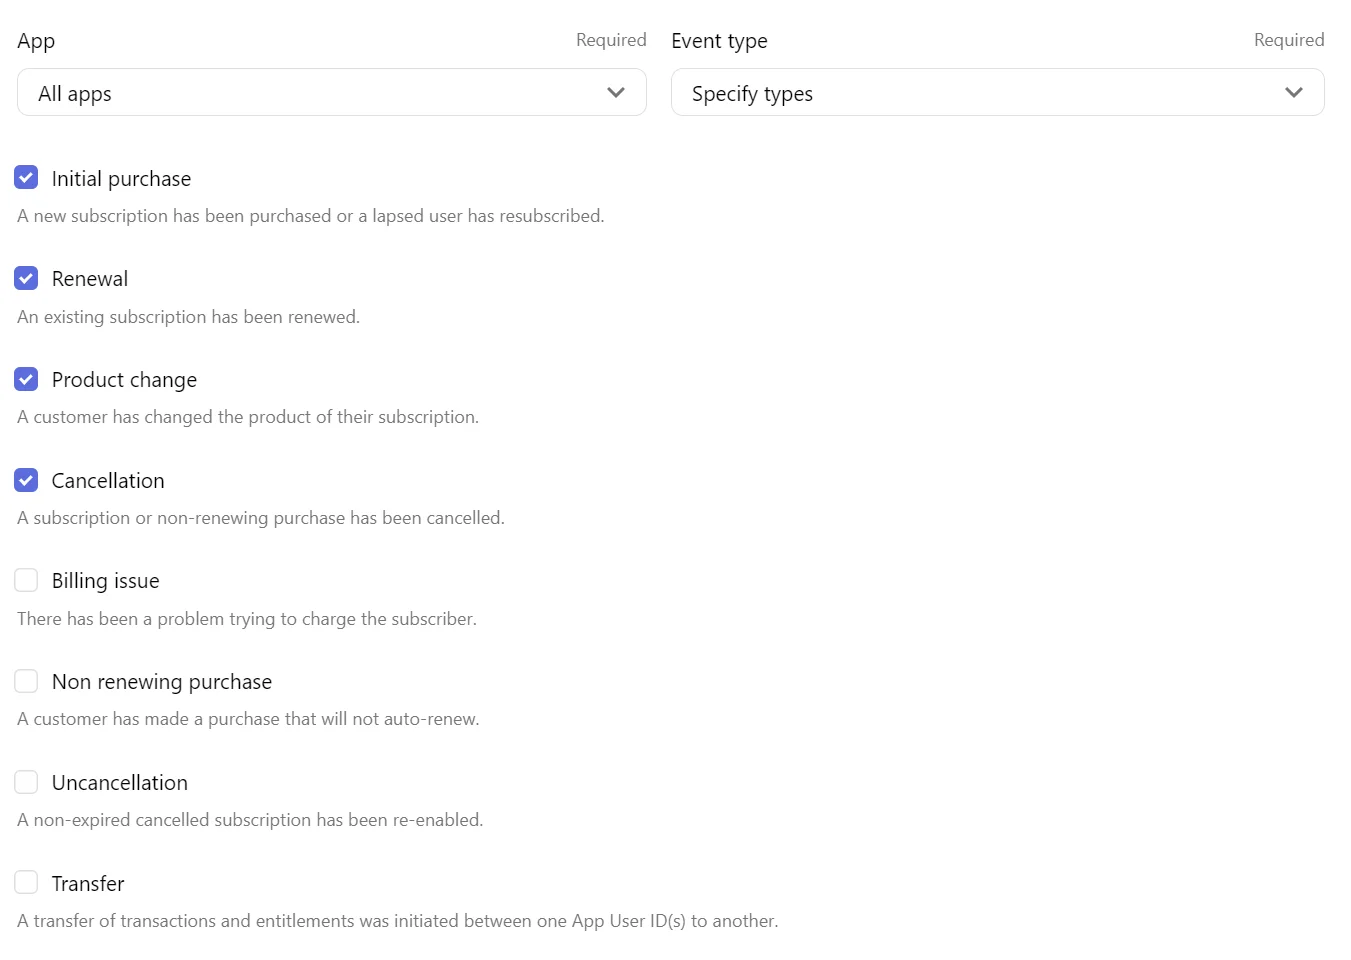Expand the Specify types dropdown chevron
This screenshot has height=960, width=1351.
click(x=1294, y=92)
